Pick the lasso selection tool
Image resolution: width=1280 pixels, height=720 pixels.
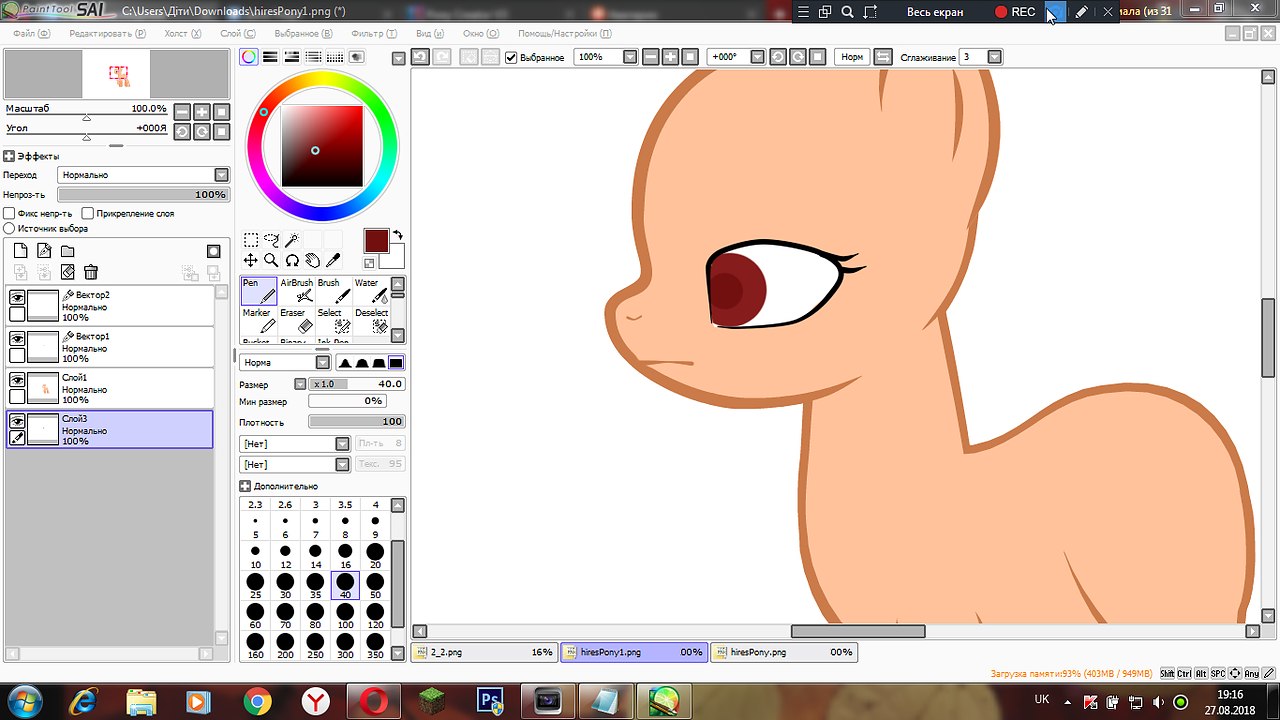point(271,240)
